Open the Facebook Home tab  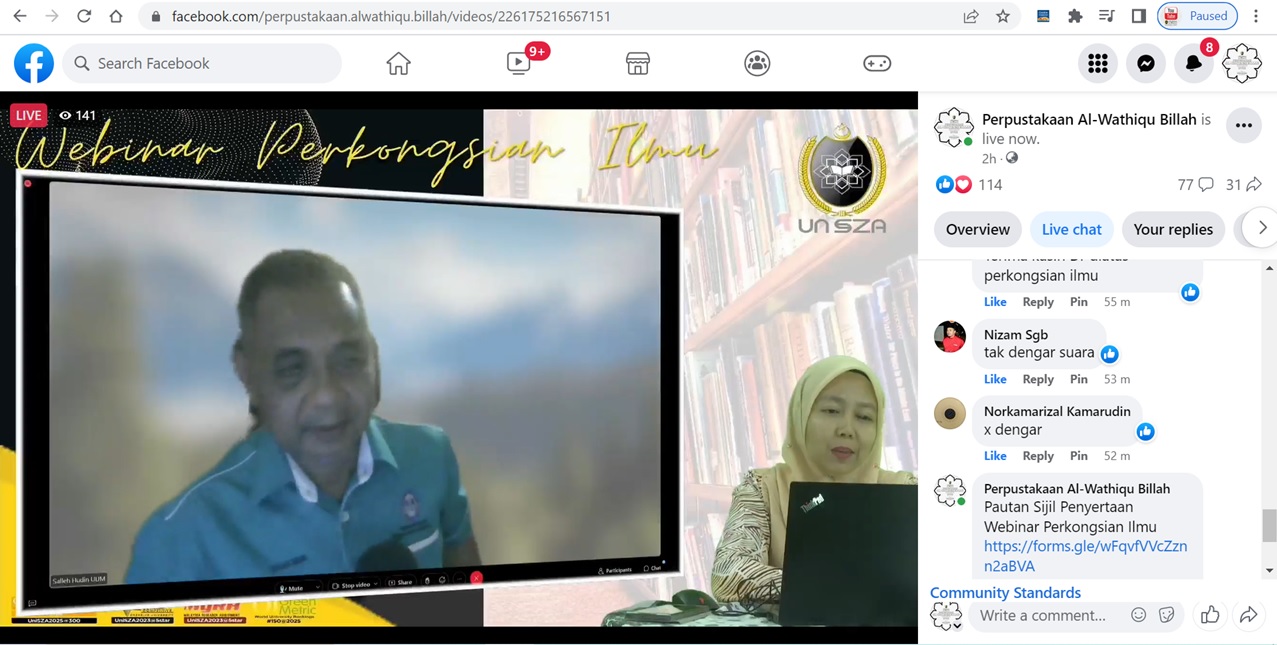(398, 63)
